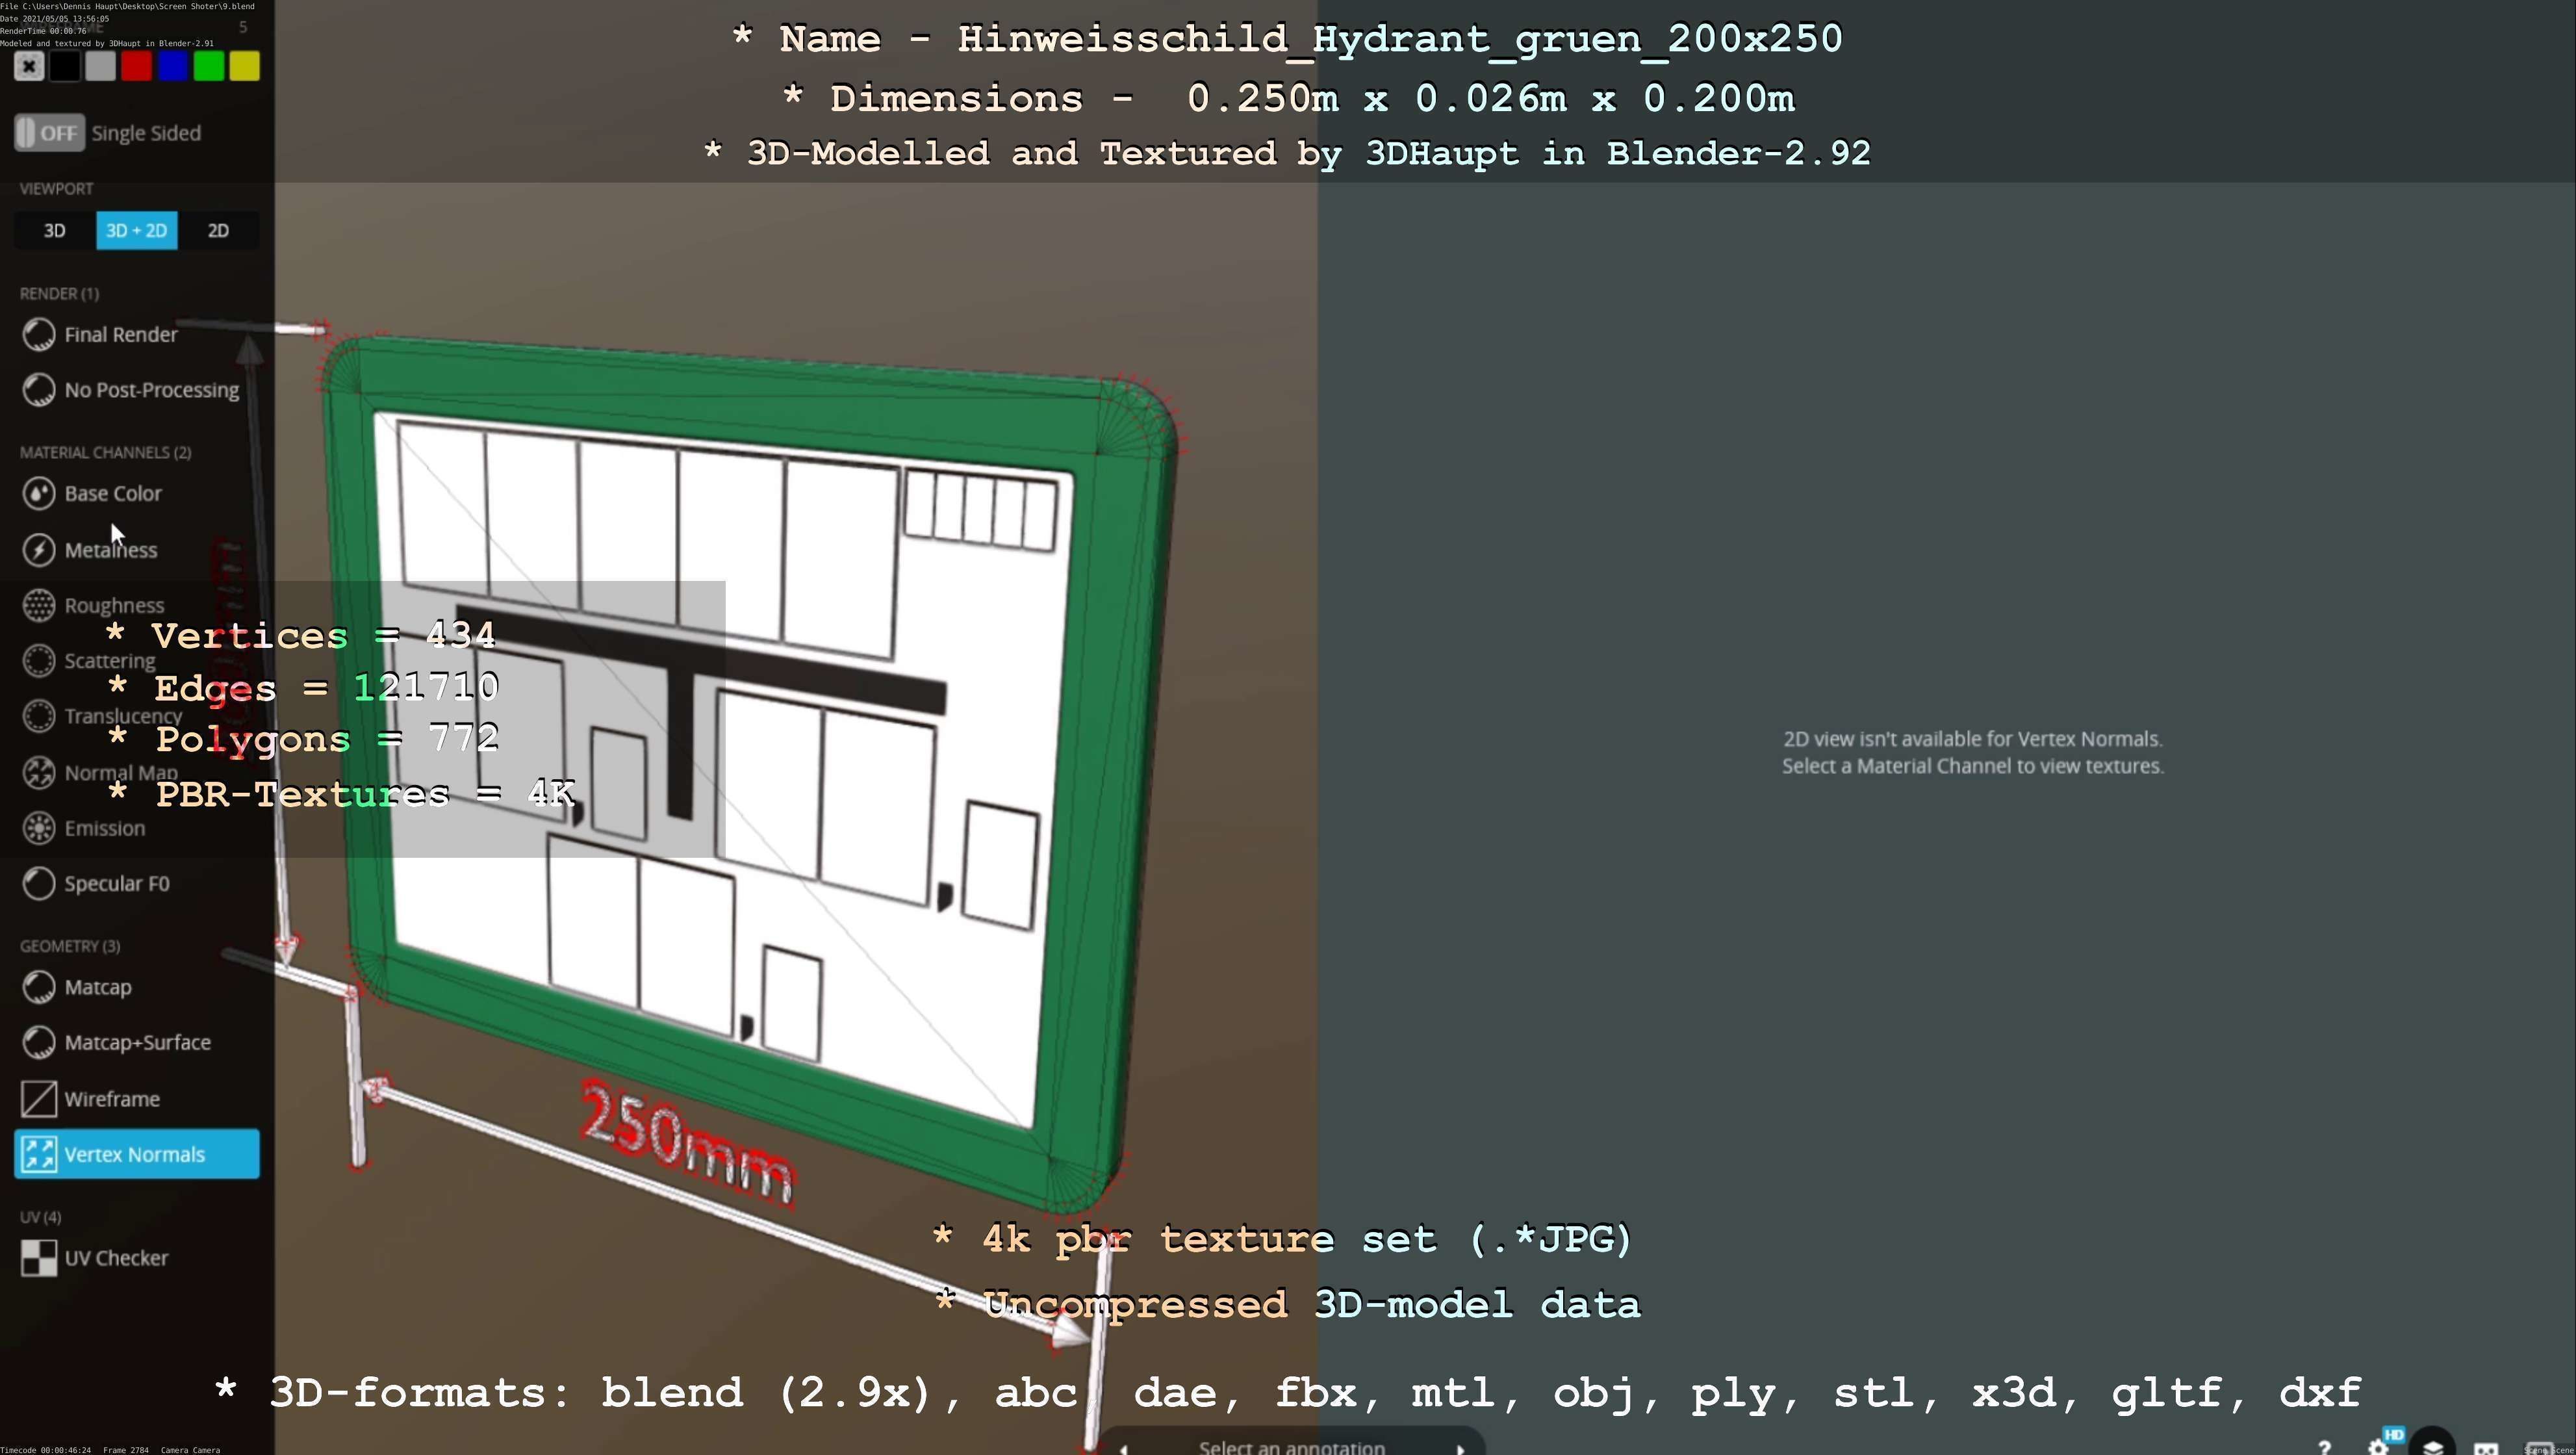
Task: Select the Final Render option
Action: point(120,335)
